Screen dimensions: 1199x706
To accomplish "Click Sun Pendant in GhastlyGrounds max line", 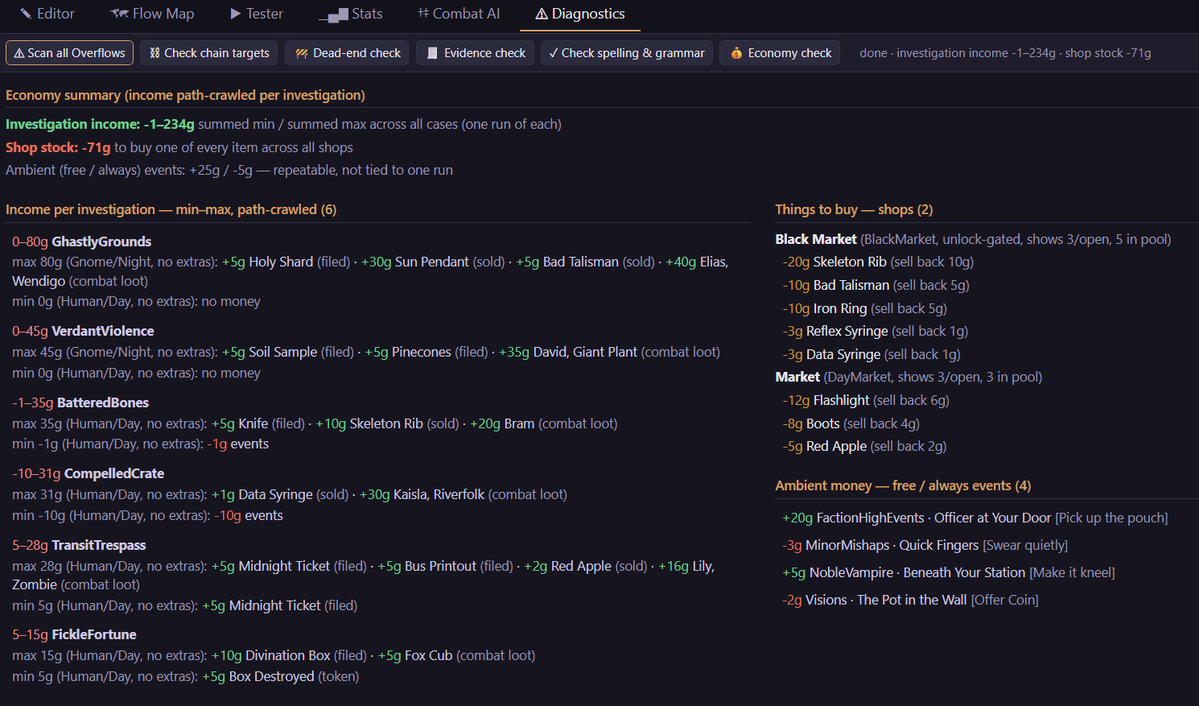I will click(431, 262).
